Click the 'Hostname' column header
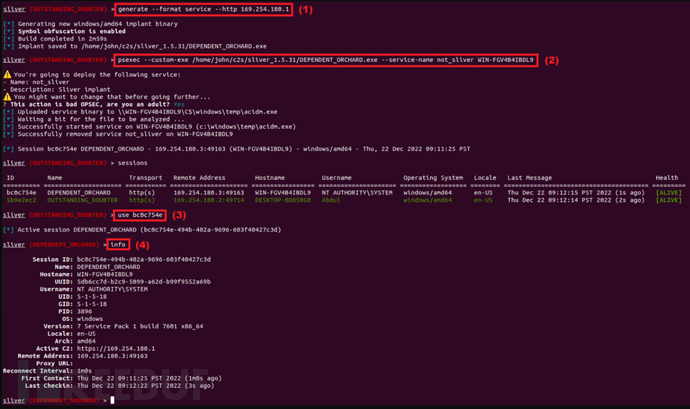 (270, 178)
